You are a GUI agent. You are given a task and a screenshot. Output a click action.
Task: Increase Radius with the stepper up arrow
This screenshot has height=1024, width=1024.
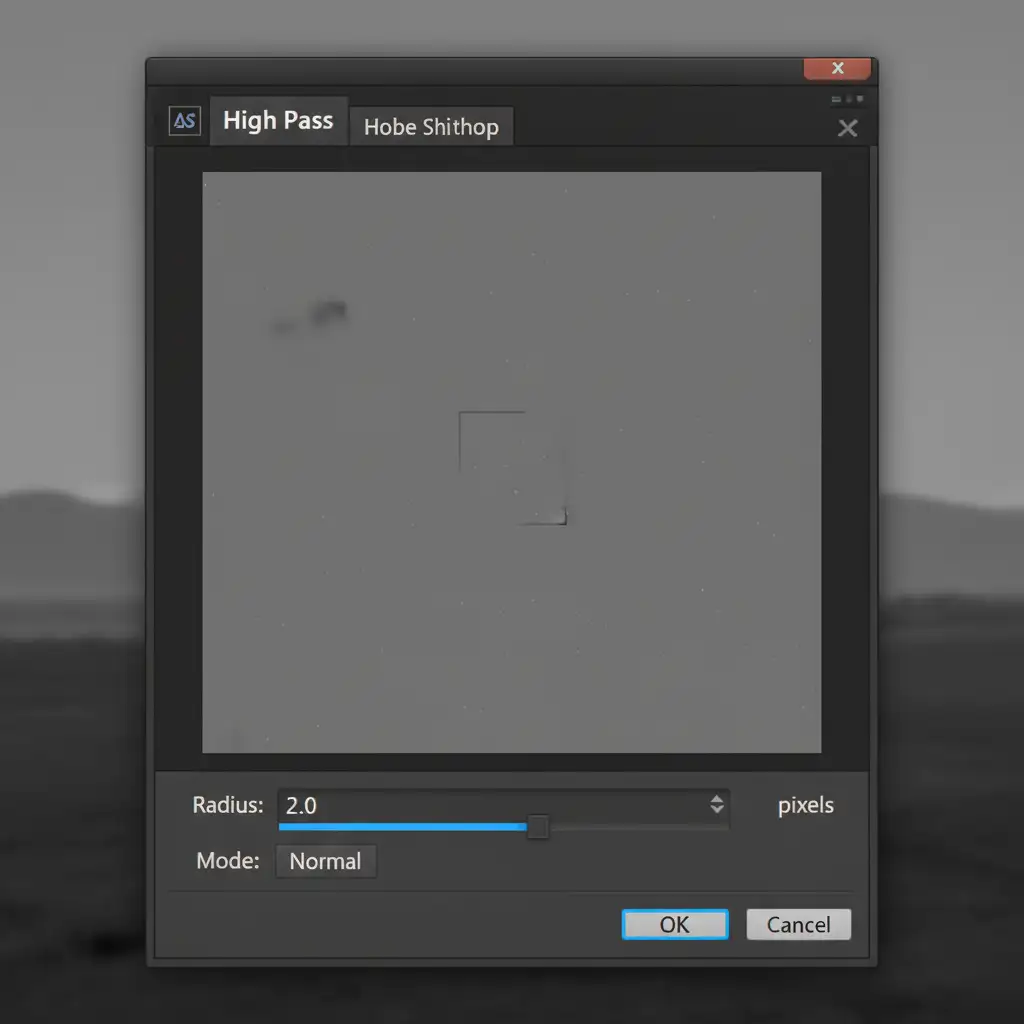717,799
